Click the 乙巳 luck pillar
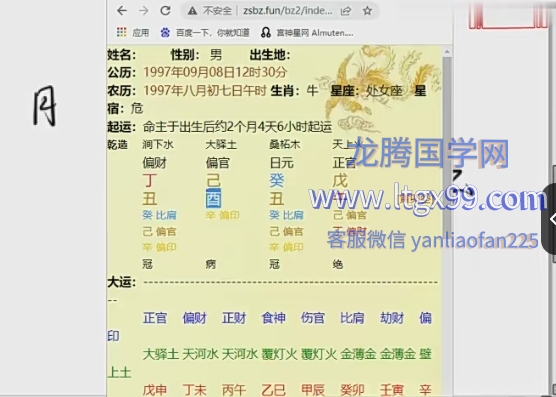 (x=273, y=390)
